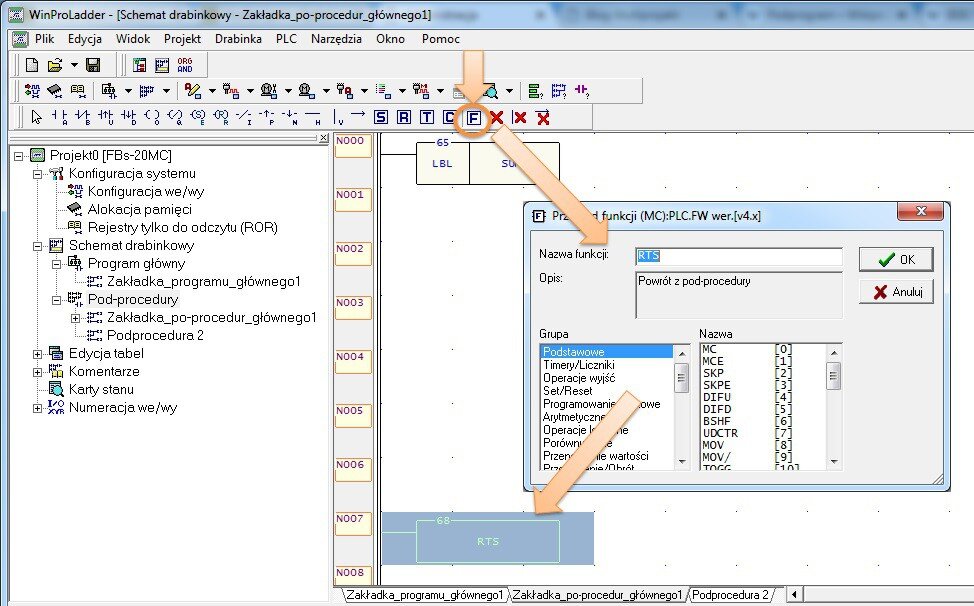Select the Reset coil (R) tool
This screenshot has width=974, height=606.
click(221, 117)
